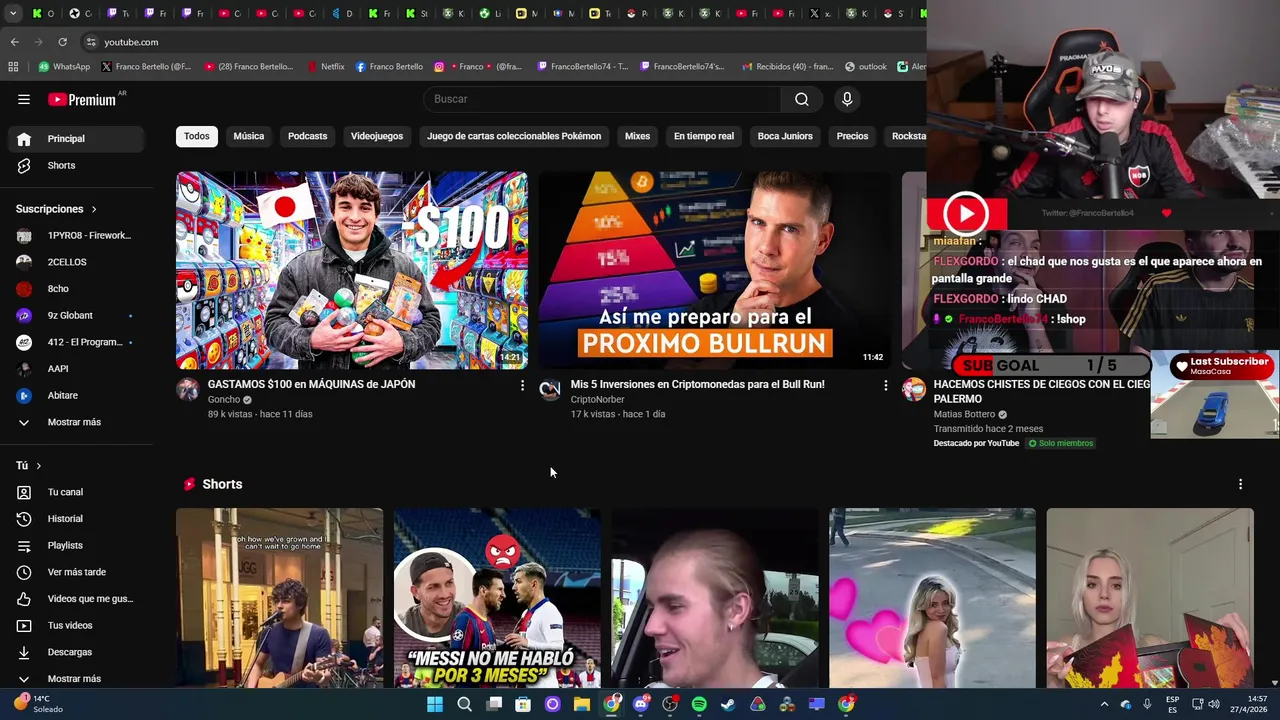This screenshot has width=1280, height=720.
Task: Click the search magnifier button
Action: (802, 99)
